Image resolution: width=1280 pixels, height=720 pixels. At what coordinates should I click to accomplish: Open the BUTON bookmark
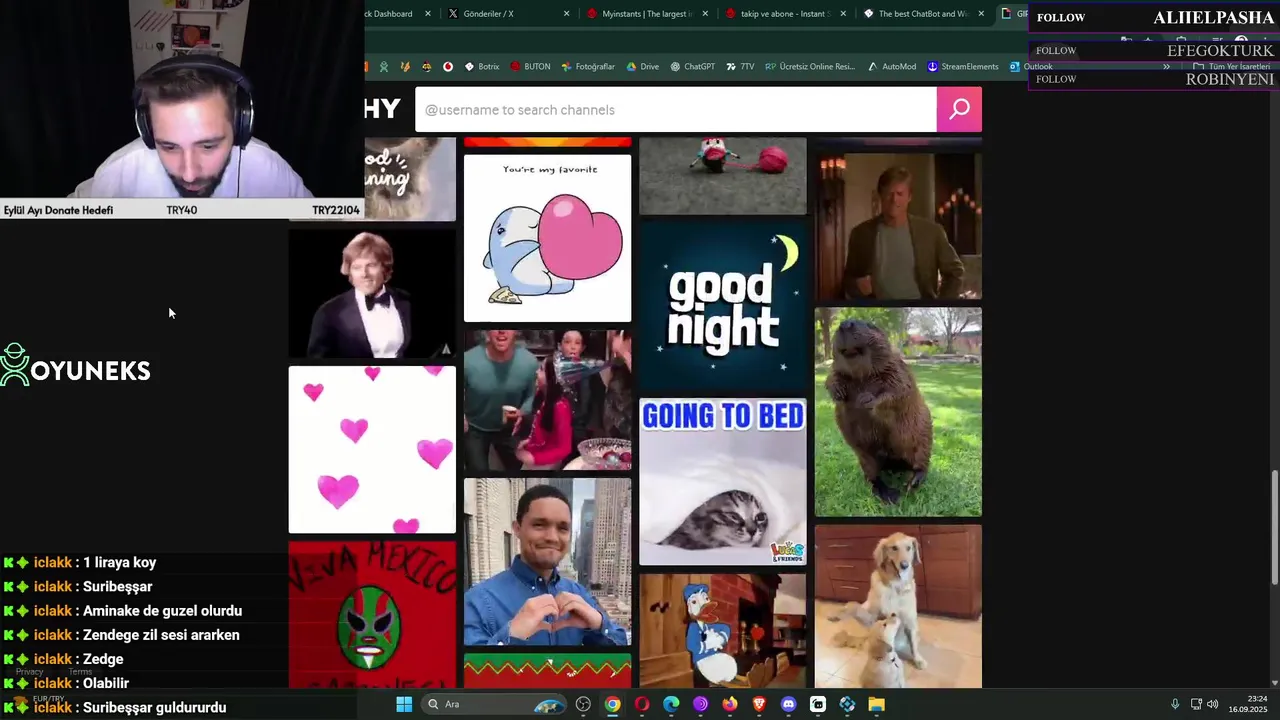(530, 67)
